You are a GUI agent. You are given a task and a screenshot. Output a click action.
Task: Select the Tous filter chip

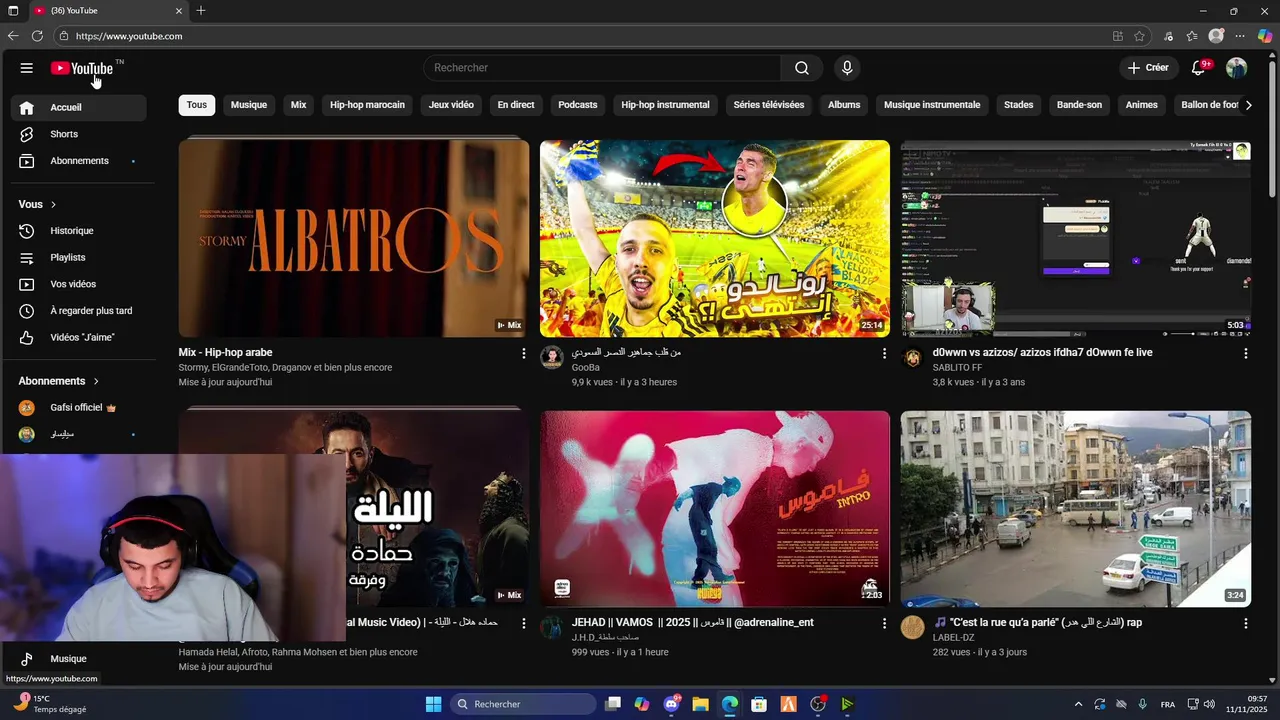[197, 105]
